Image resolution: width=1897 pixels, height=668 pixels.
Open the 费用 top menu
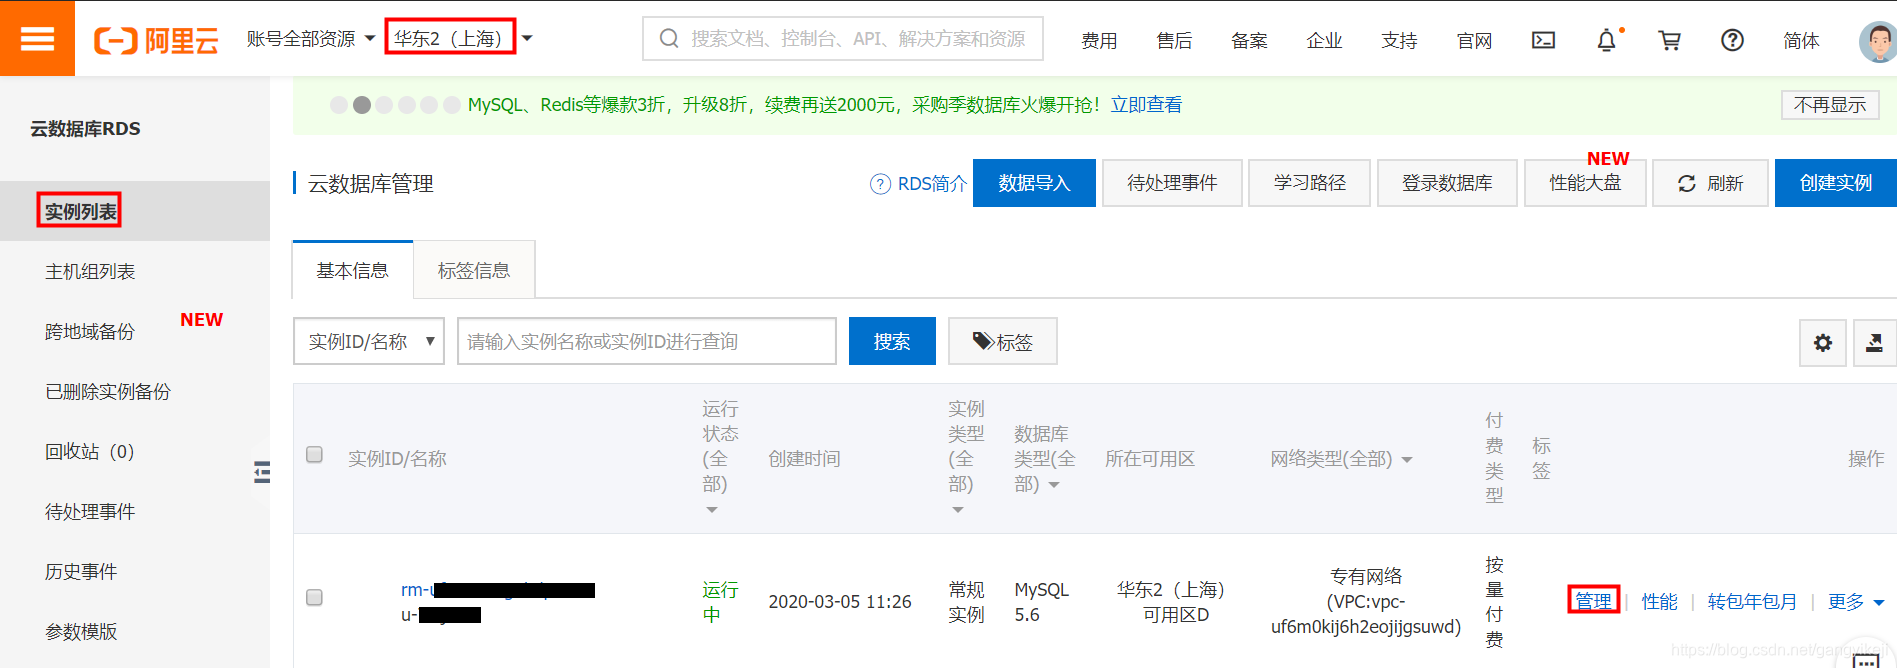click(1099, 41)
